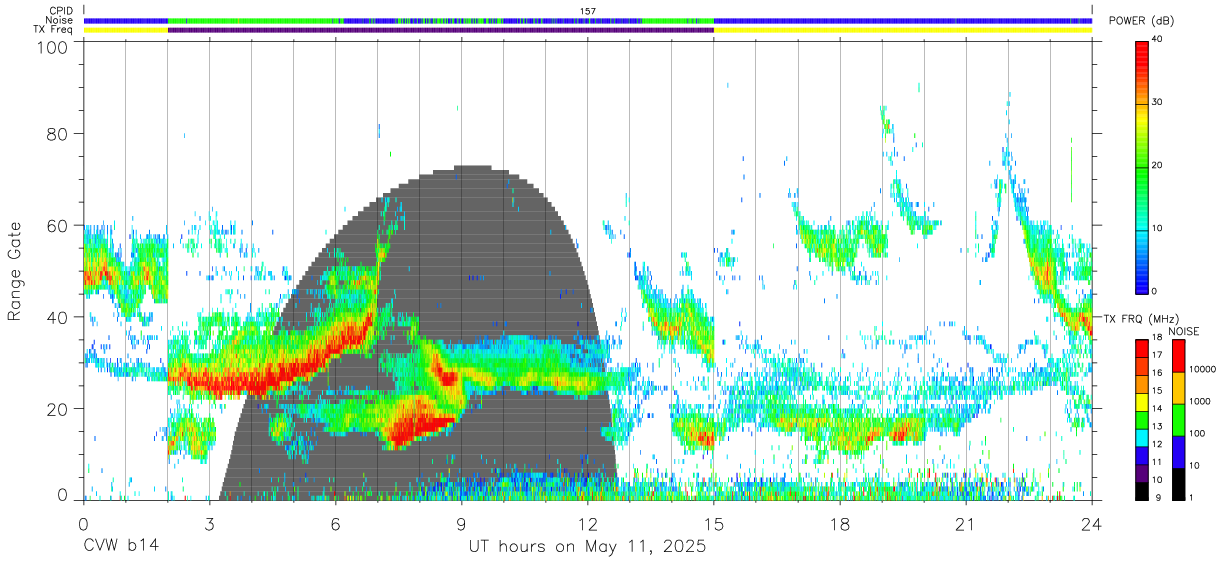Click the x-axis tick label '24'
This screenshot has width=1228, height=567.
[1091, 523]
